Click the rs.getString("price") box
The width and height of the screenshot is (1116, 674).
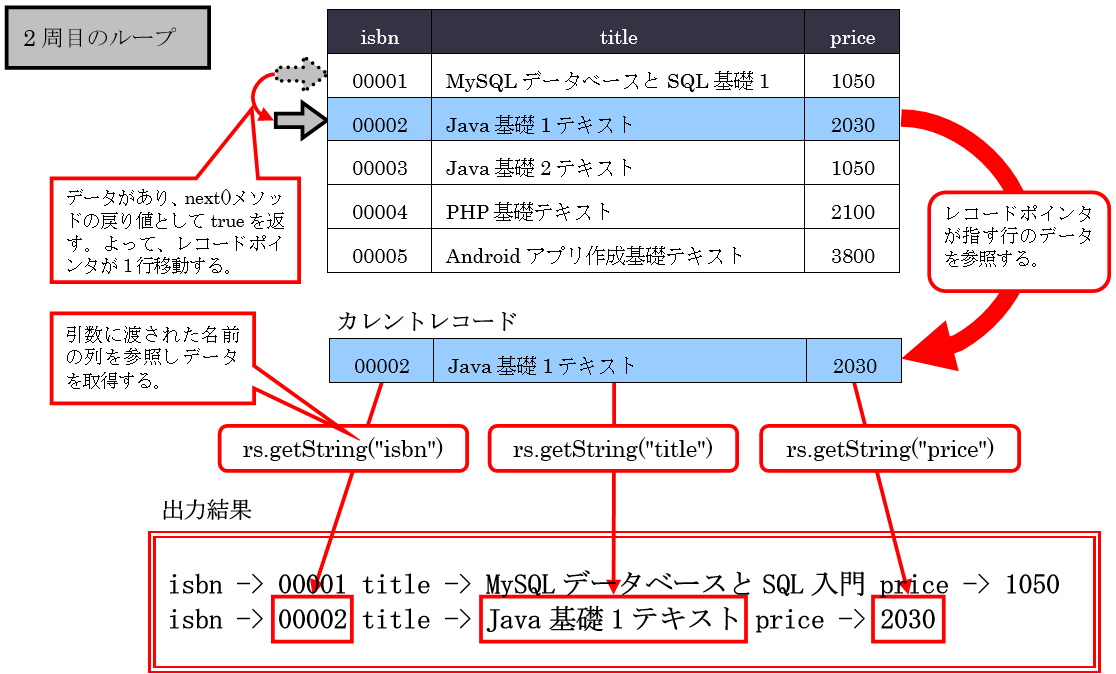889,449
